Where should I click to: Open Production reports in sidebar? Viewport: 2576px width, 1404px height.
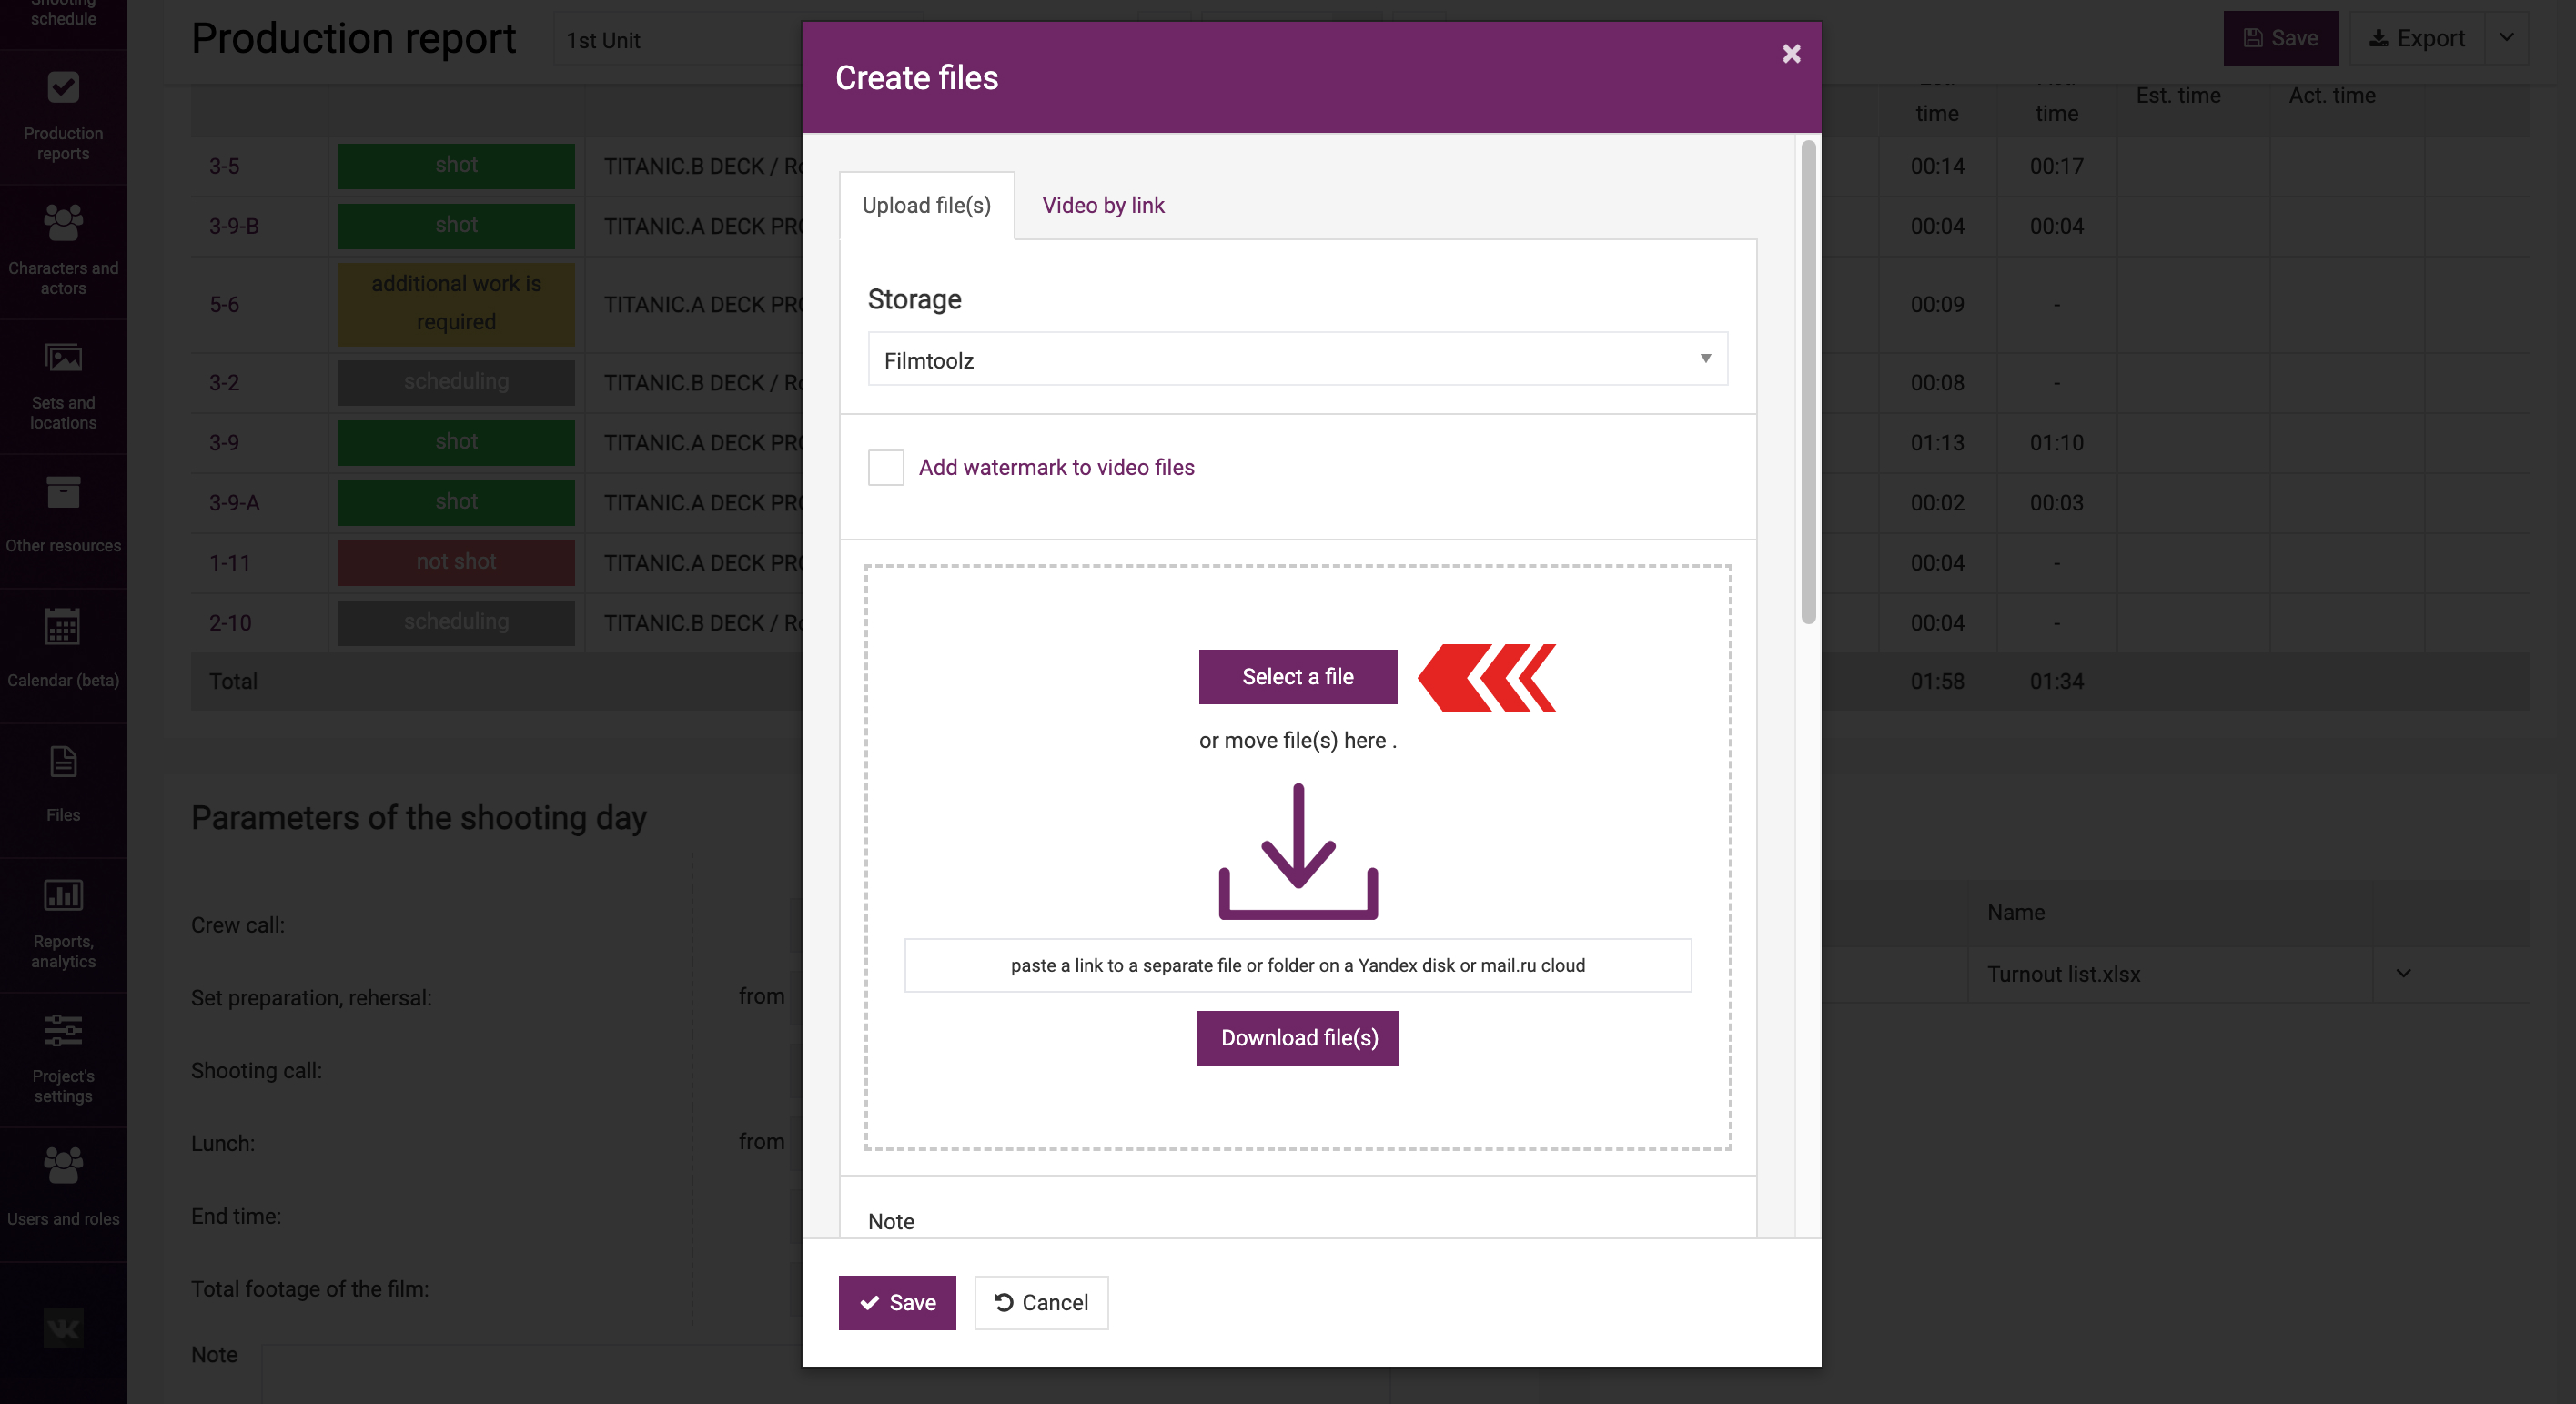[x=63, y=117]
